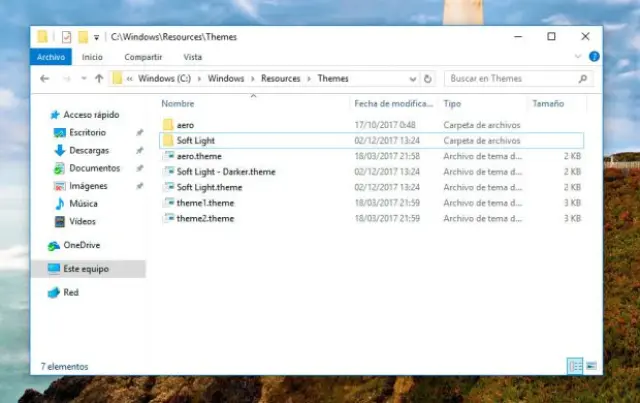The width and height of the screenshot is (640, 403).
Task: Switch to details view layout
Action: point(575,366)
